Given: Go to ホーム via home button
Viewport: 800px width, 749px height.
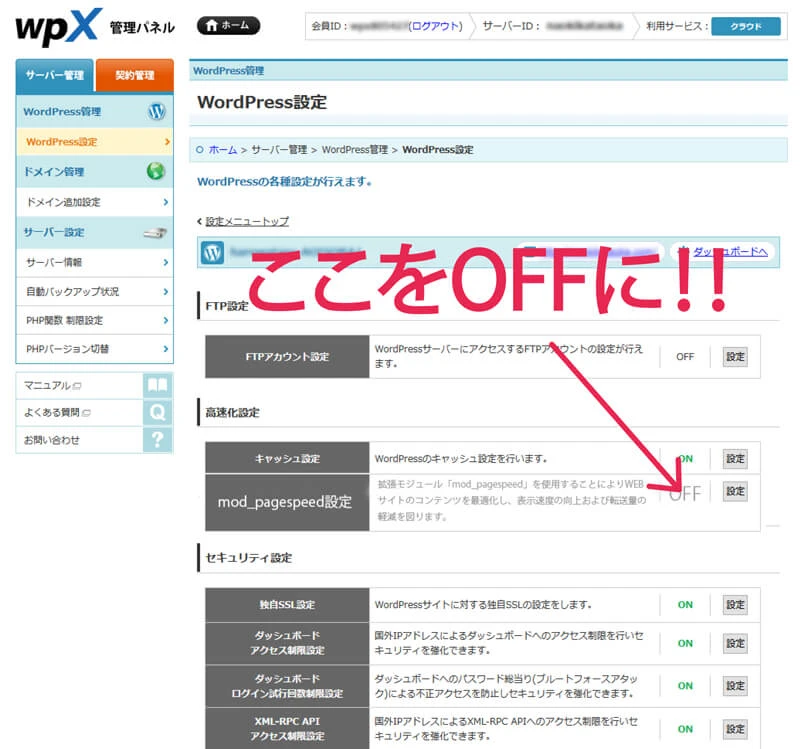Looking at the screenshot, I should 228,26.
